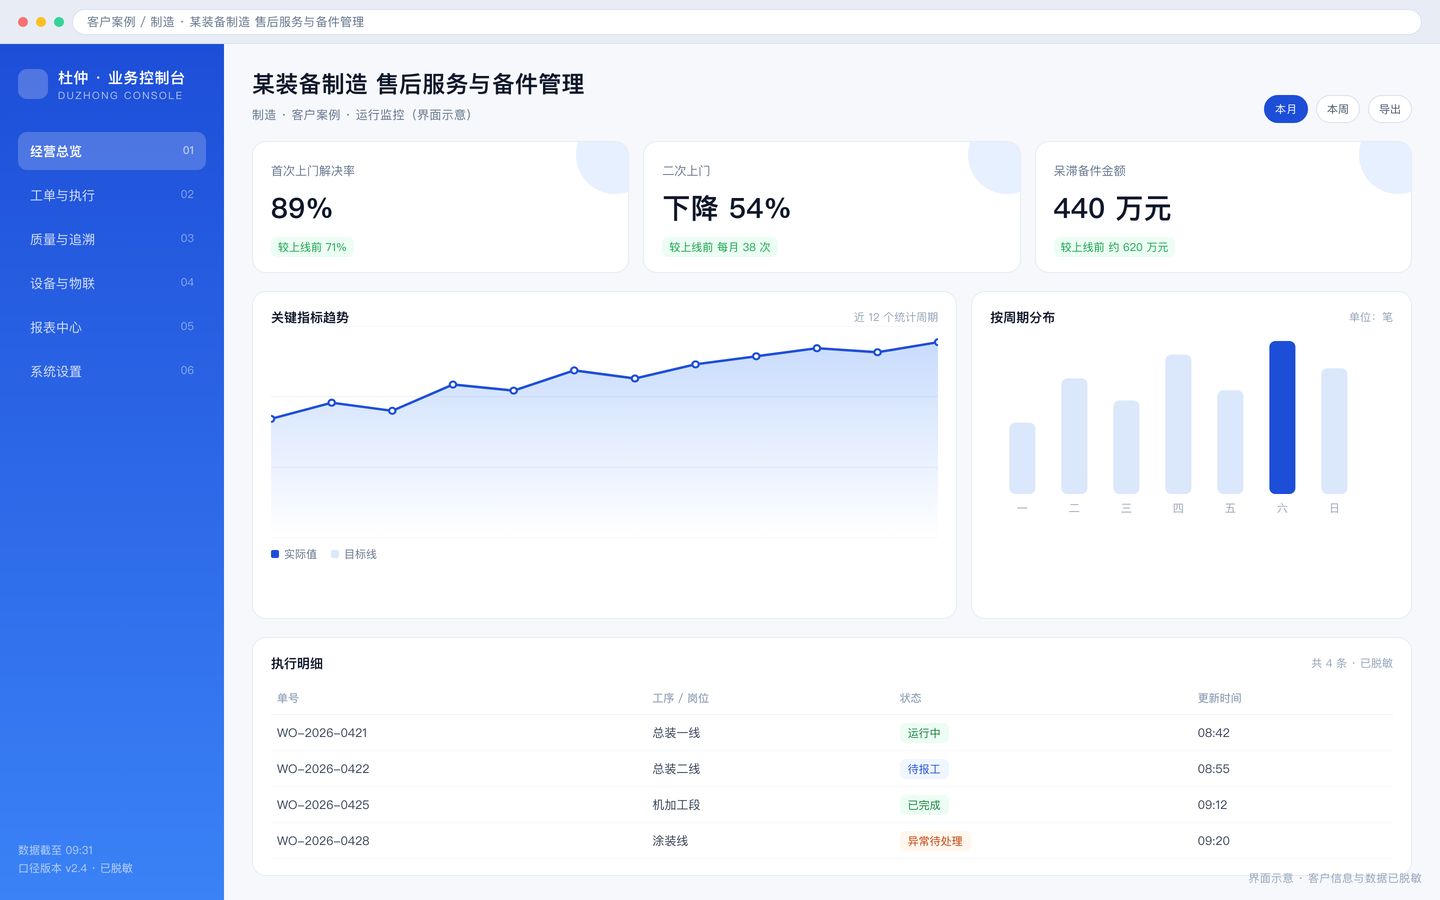
Task: Click the 较上线前 约 620 万元 badge
Action: (1114, 247)
